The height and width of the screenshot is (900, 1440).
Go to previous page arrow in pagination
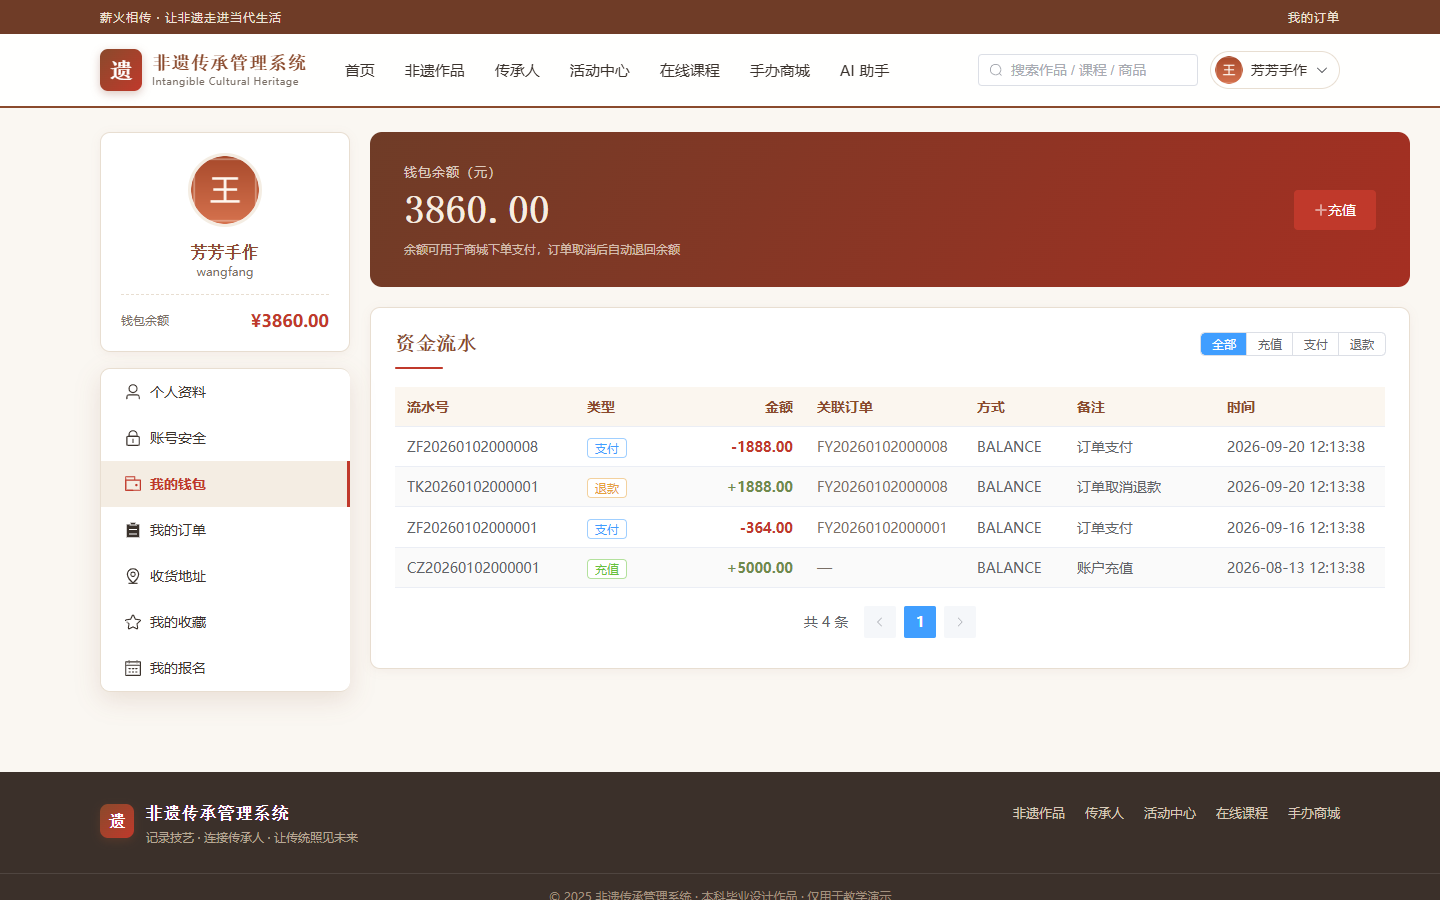tap(880, 622)
